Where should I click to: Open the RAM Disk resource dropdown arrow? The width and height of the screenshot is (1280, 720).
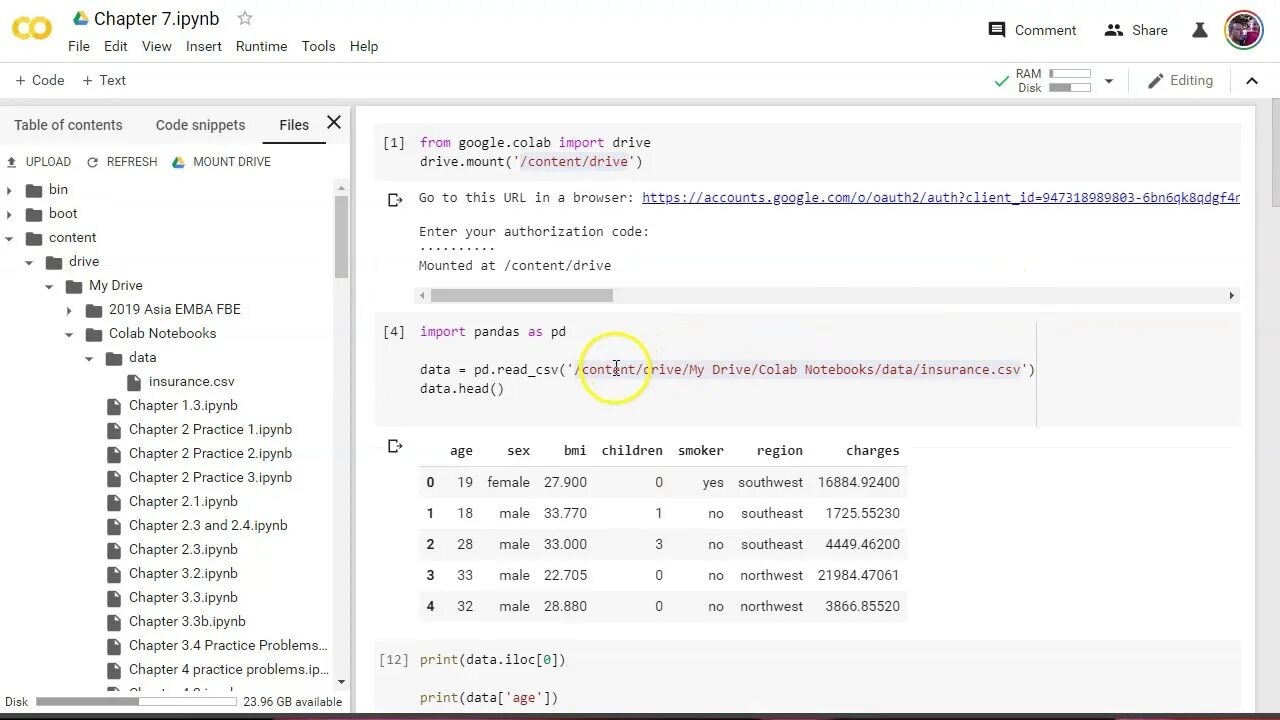click(x=1108, y=81)
